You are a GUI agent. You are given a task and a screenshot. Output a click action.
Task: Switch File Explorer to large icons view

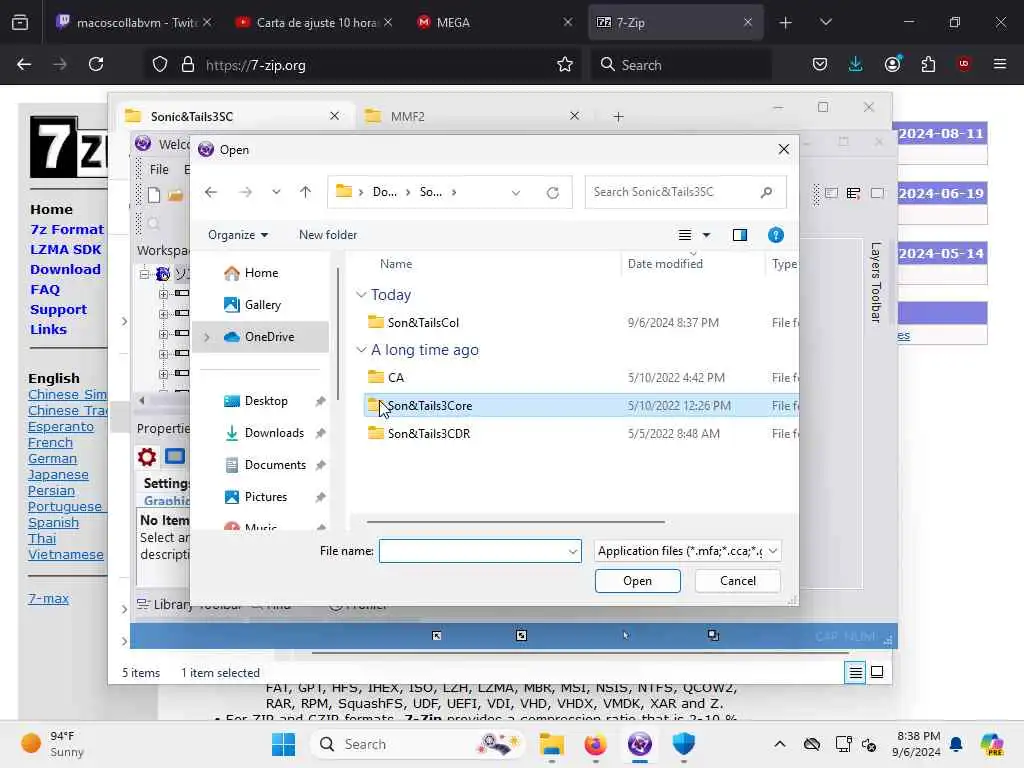click(877, 672)
